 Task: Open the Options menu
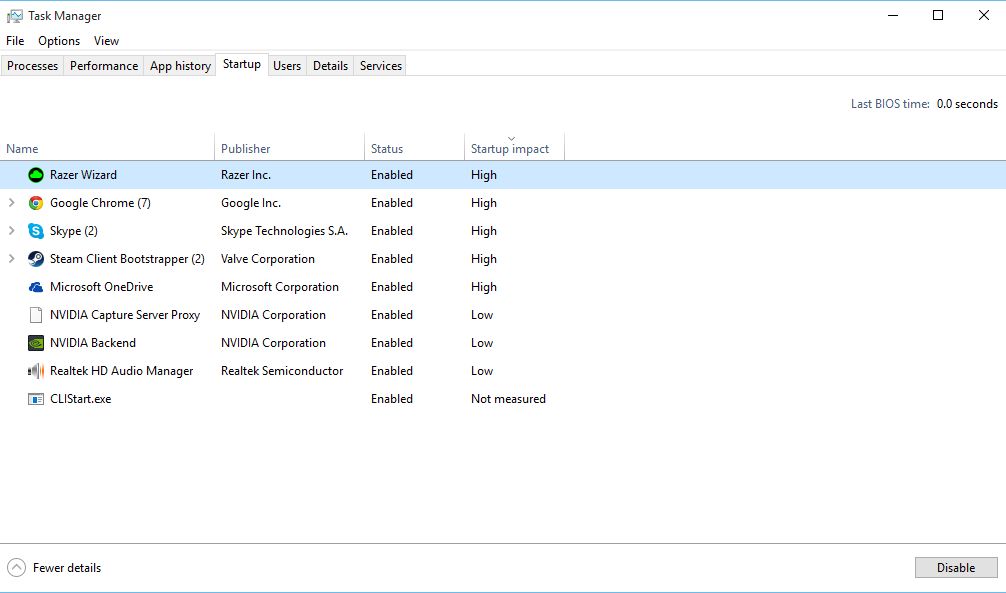pos(58,40)
